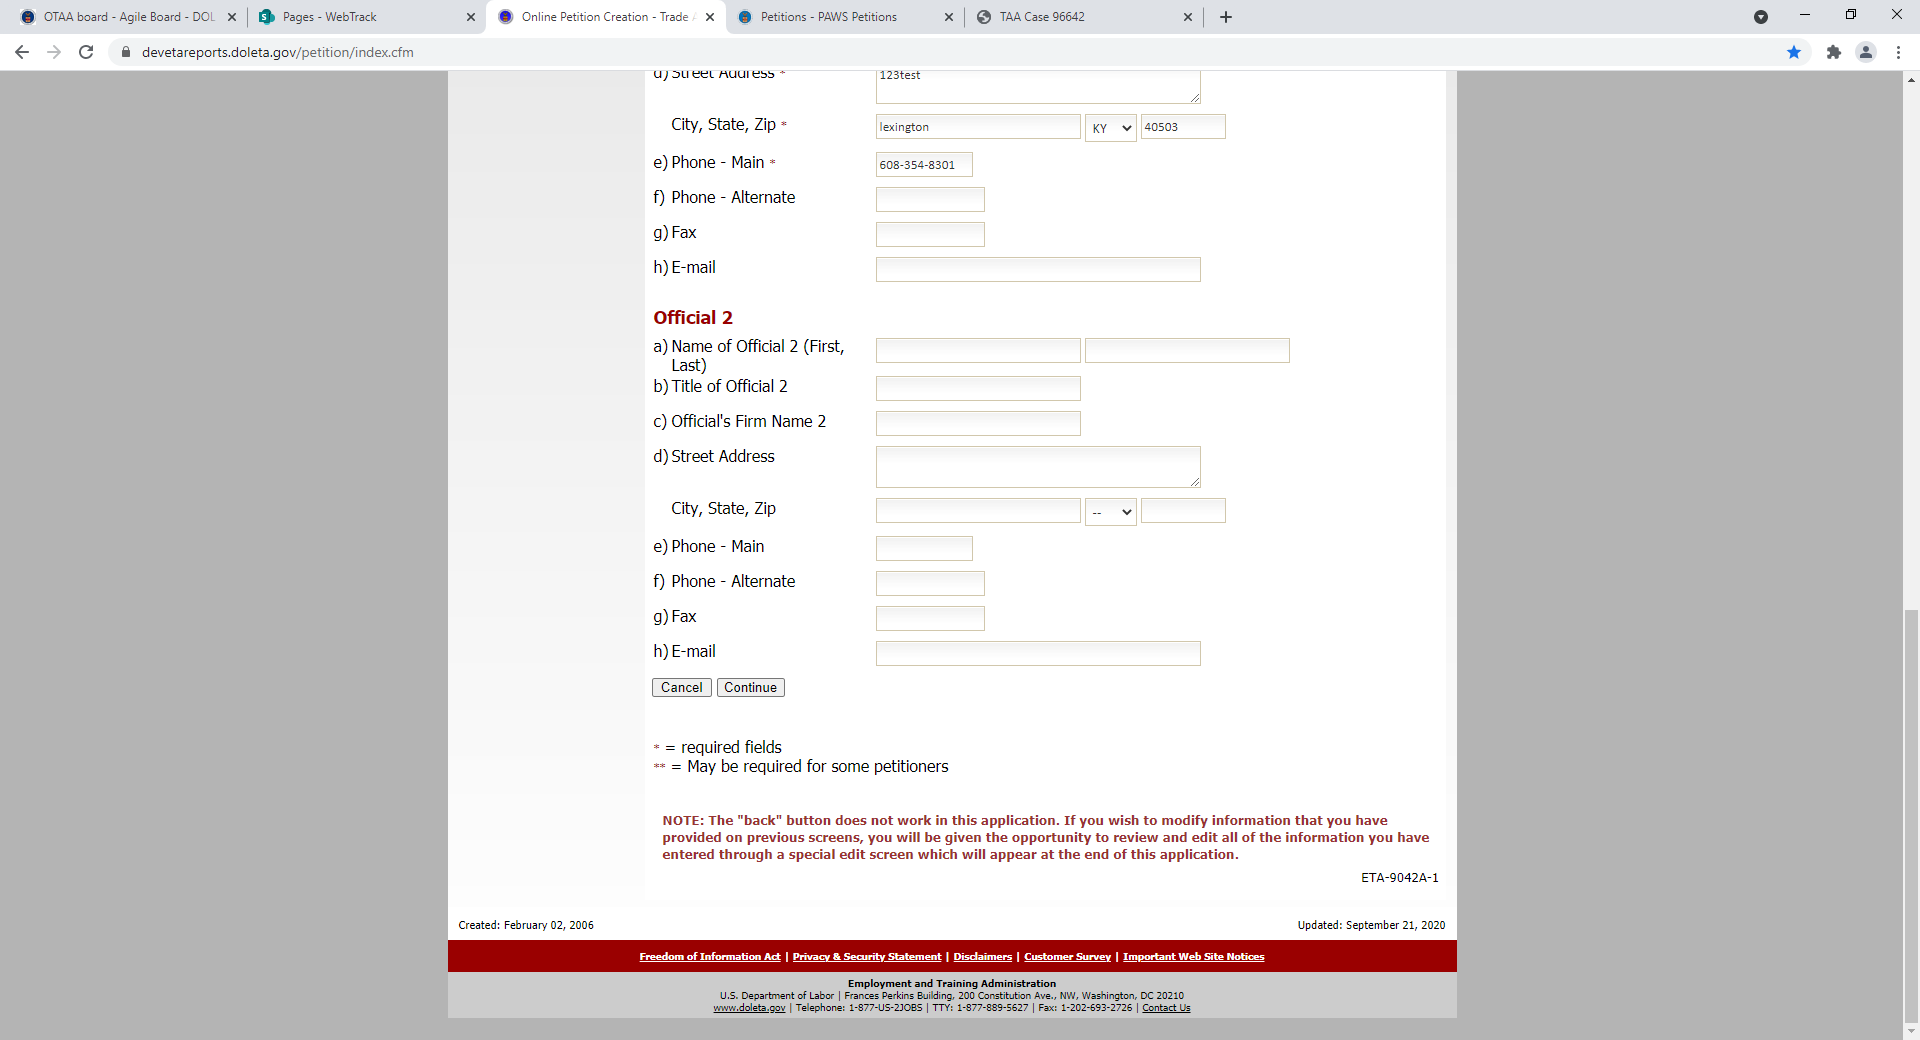Open the Official 2 state dropdown
Image resolution: width=1920 pixels, height=1040 pixels.
click(x=1110, y=512)
